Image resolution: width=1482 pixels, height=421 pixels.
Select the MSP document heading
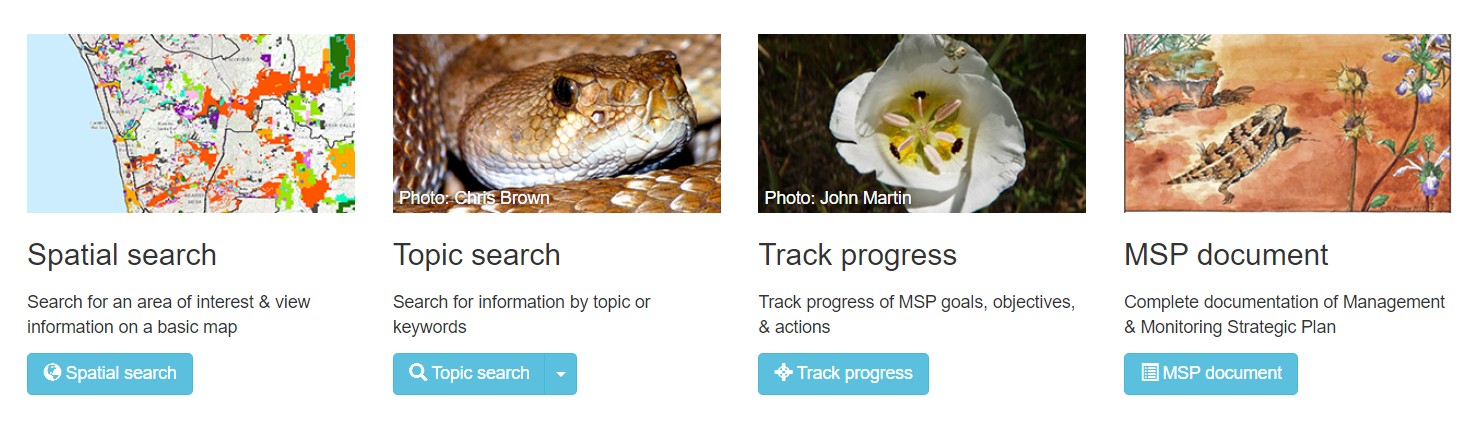(x=1226, y=255)
